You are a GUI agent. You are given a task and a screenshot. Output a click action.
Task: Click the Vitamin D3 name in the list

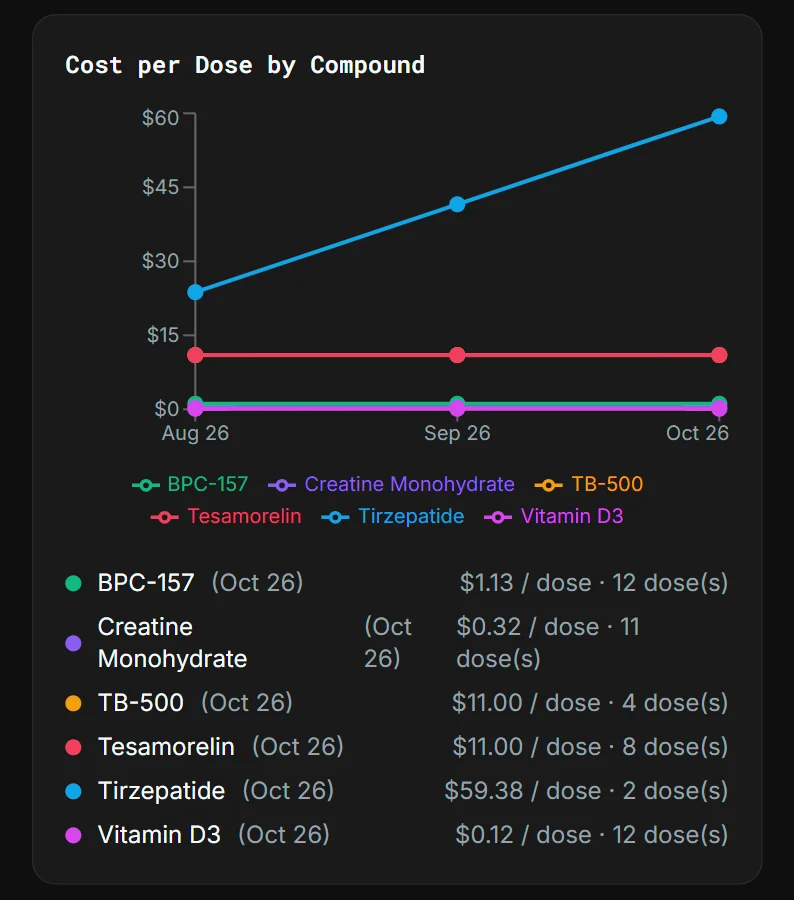pyautogui.click(x=159, y=835)
